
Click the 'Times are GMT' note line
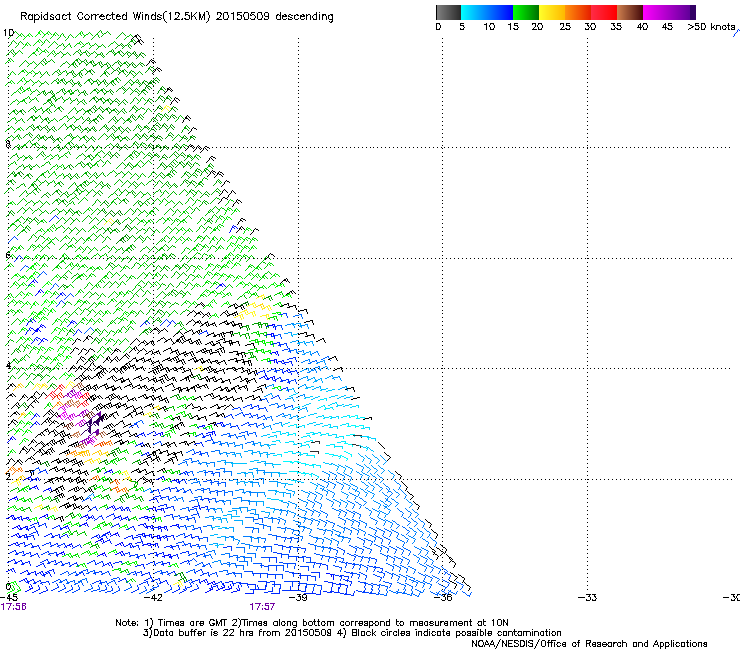[312, 623]
